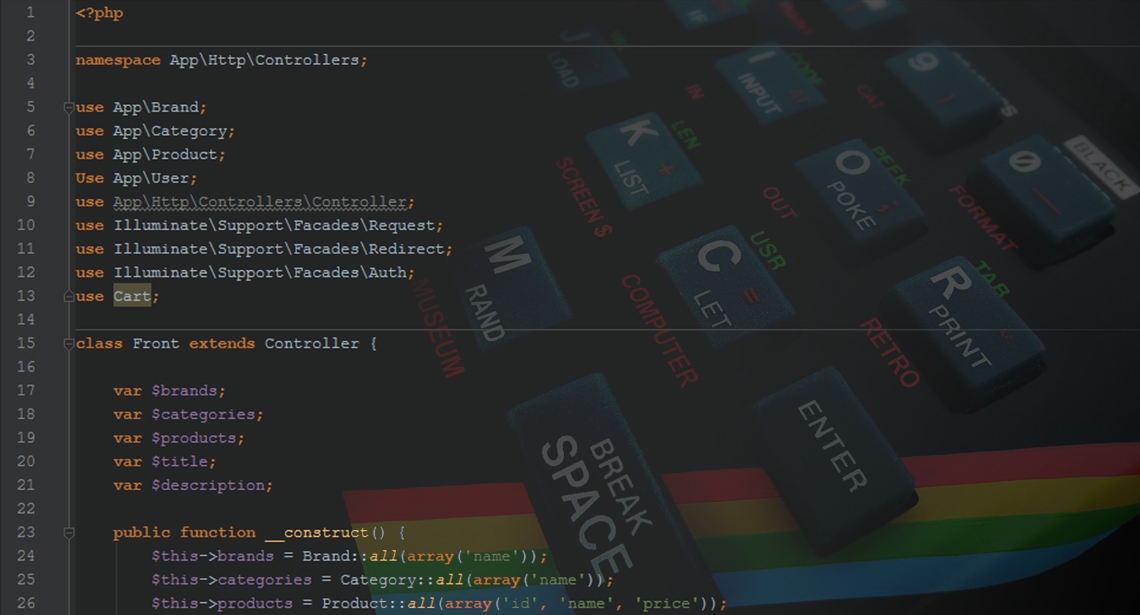
Task: Click the highlighted Cart import
Action: (x=132, y=296)
